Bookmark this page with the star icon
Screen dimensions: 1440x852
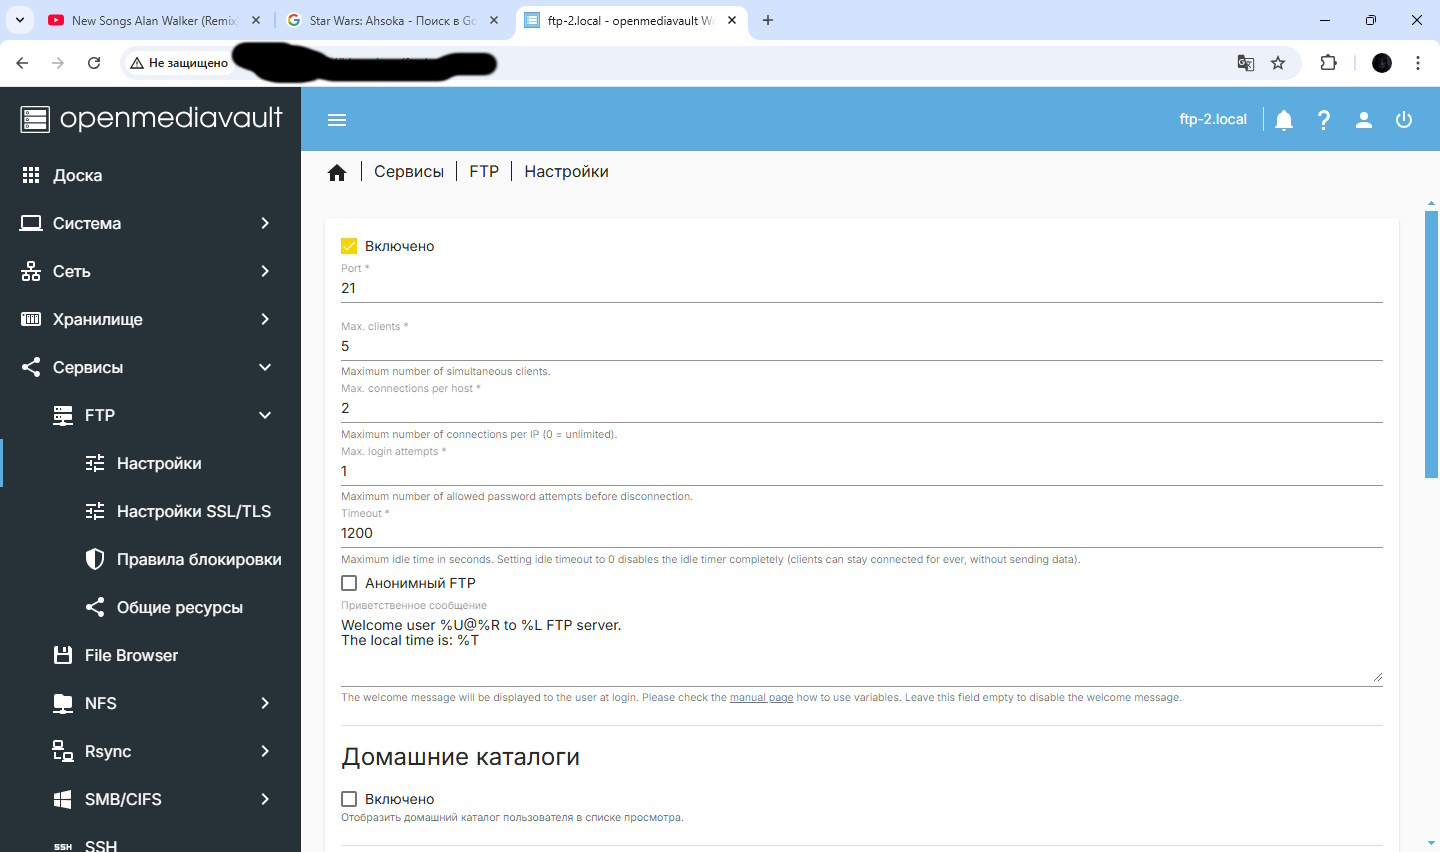(1278, 63)
